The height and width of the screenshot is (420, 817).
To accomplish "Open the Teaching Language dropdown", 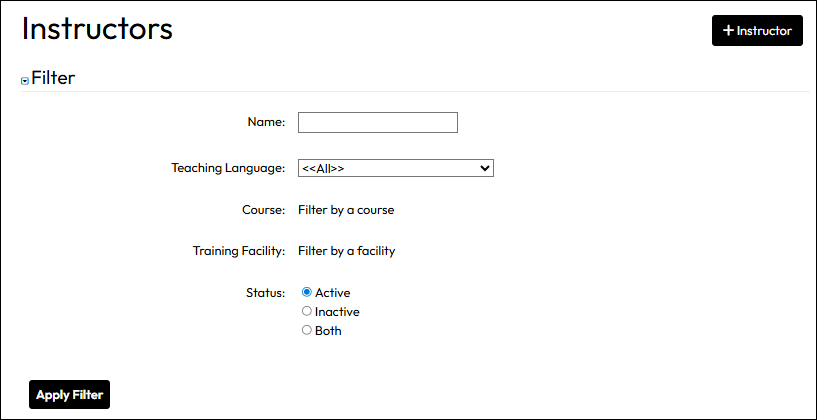I will point(395,169).
